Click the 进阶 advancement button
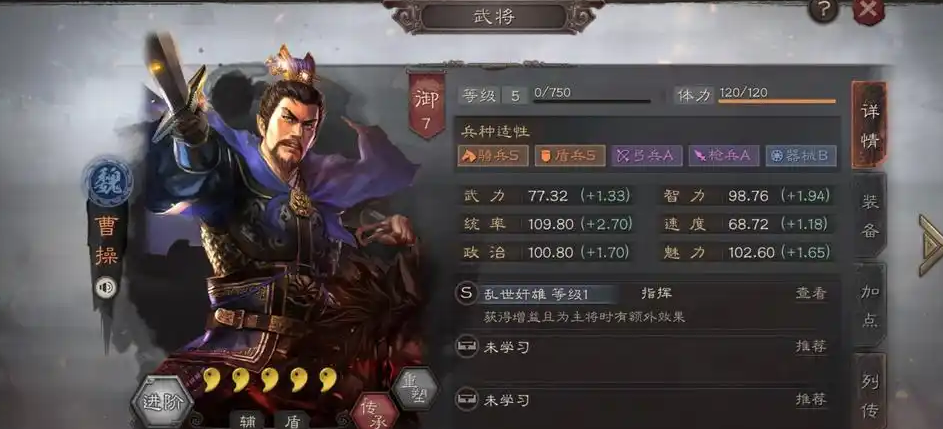The image size is (943, 429). click(162, 403)
